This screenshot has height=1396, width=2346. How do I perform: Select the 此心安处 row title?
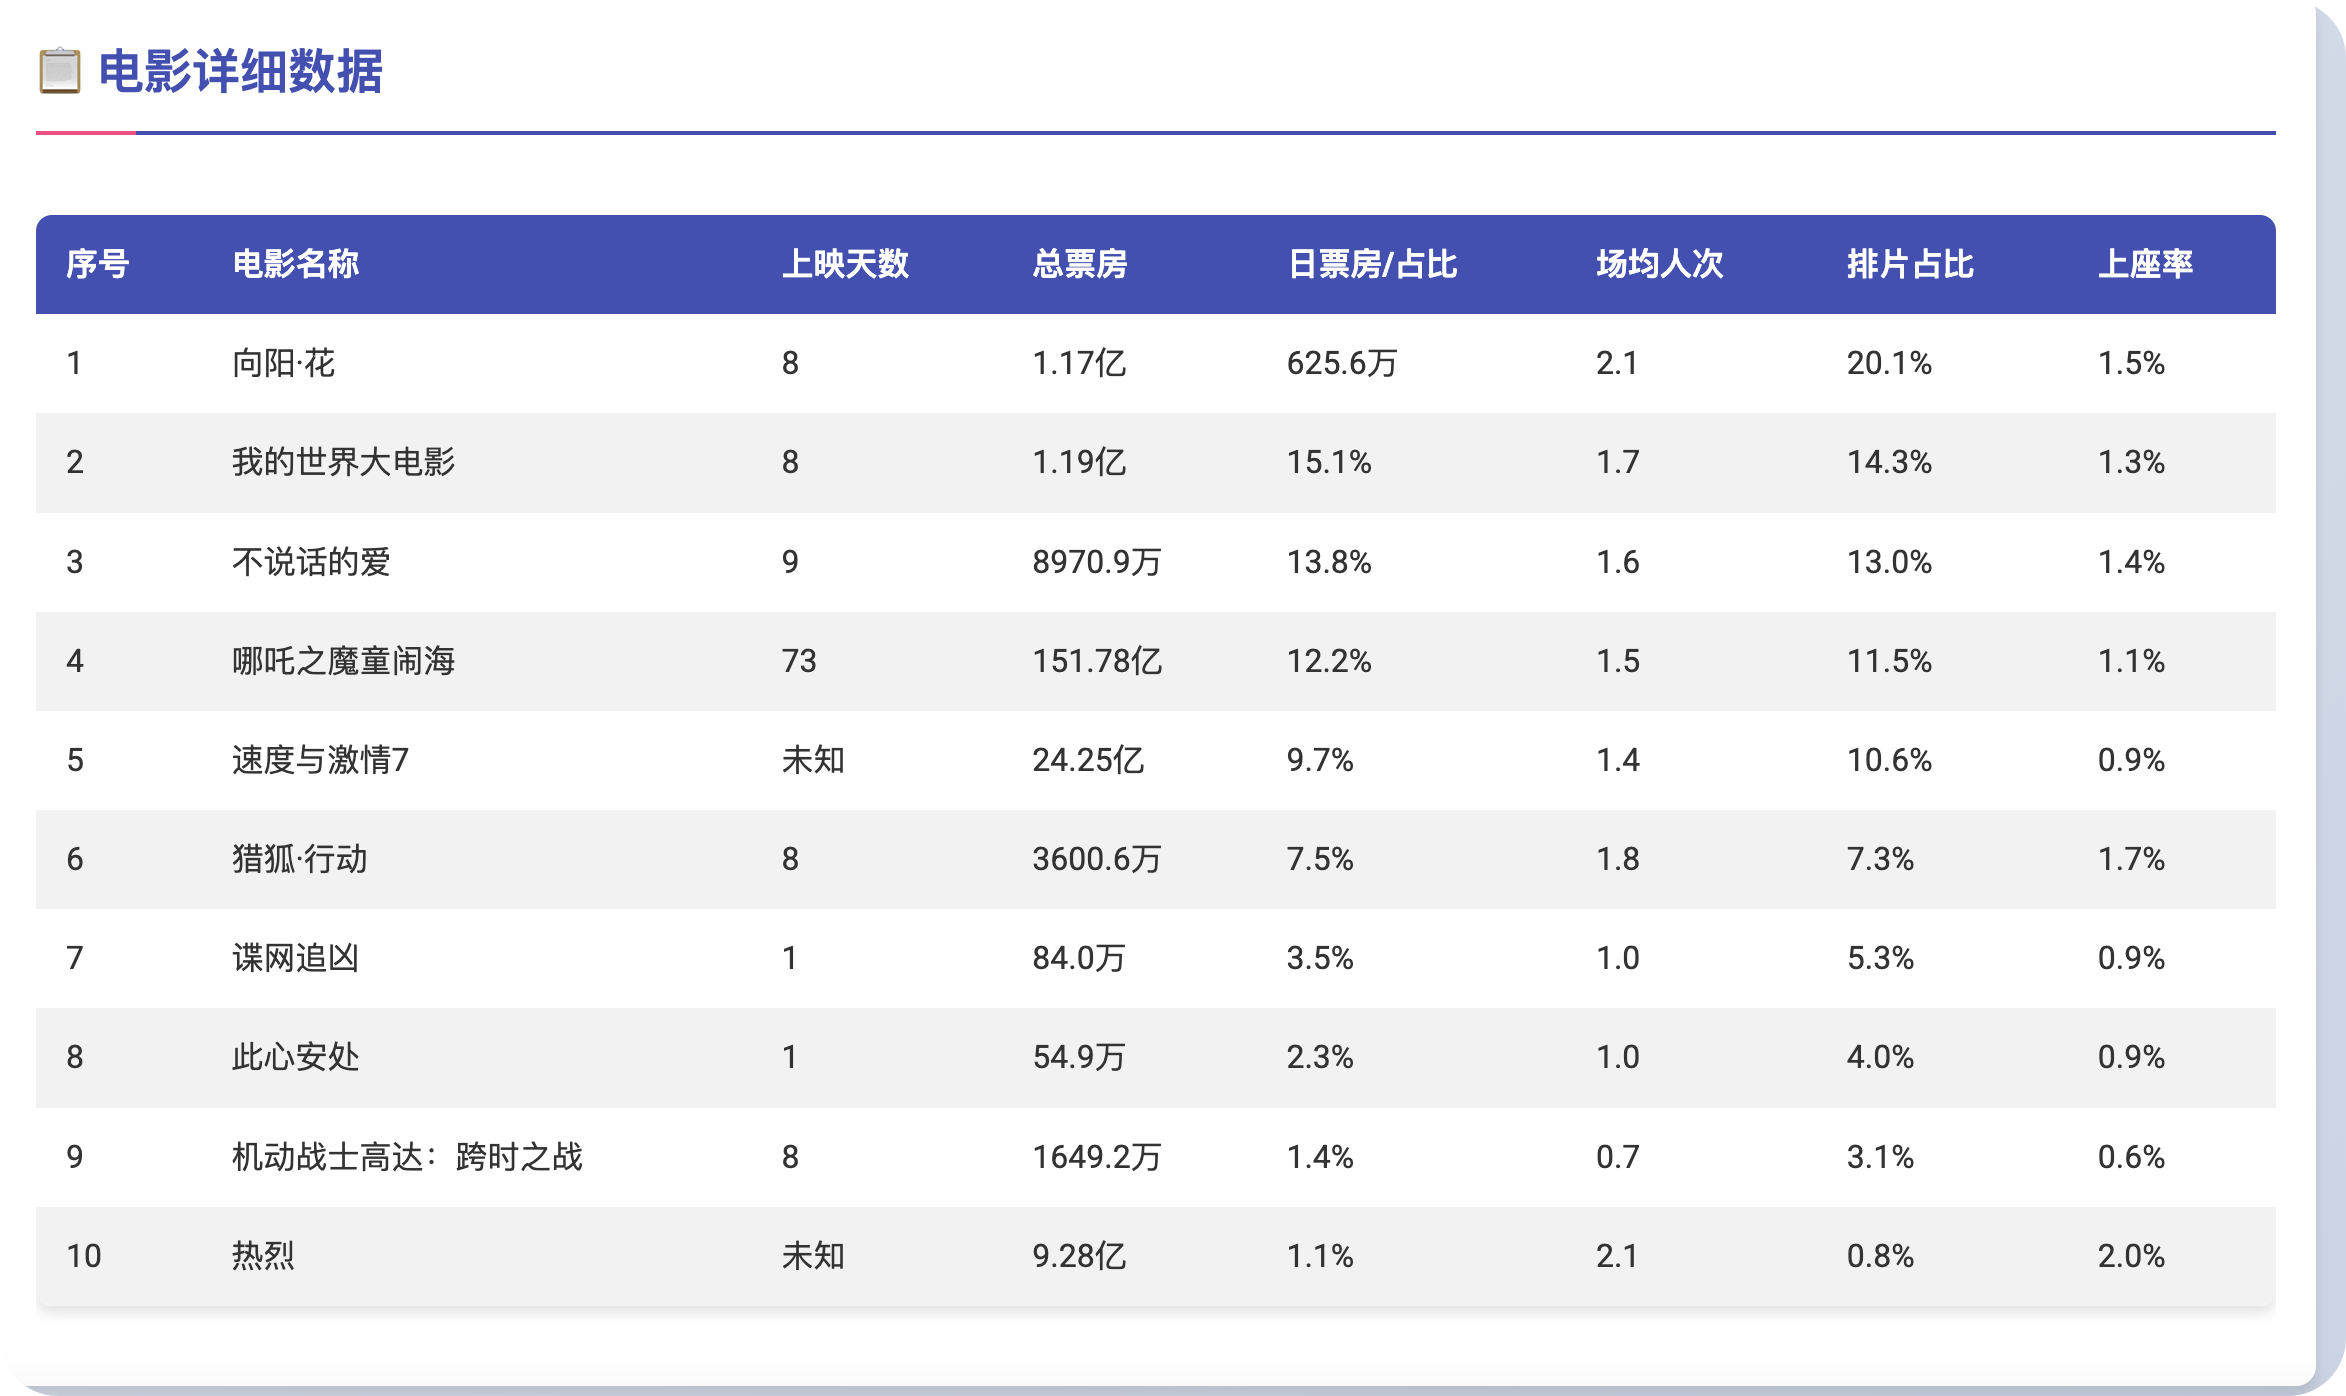pyautogui.click(x=295, y=1057)
